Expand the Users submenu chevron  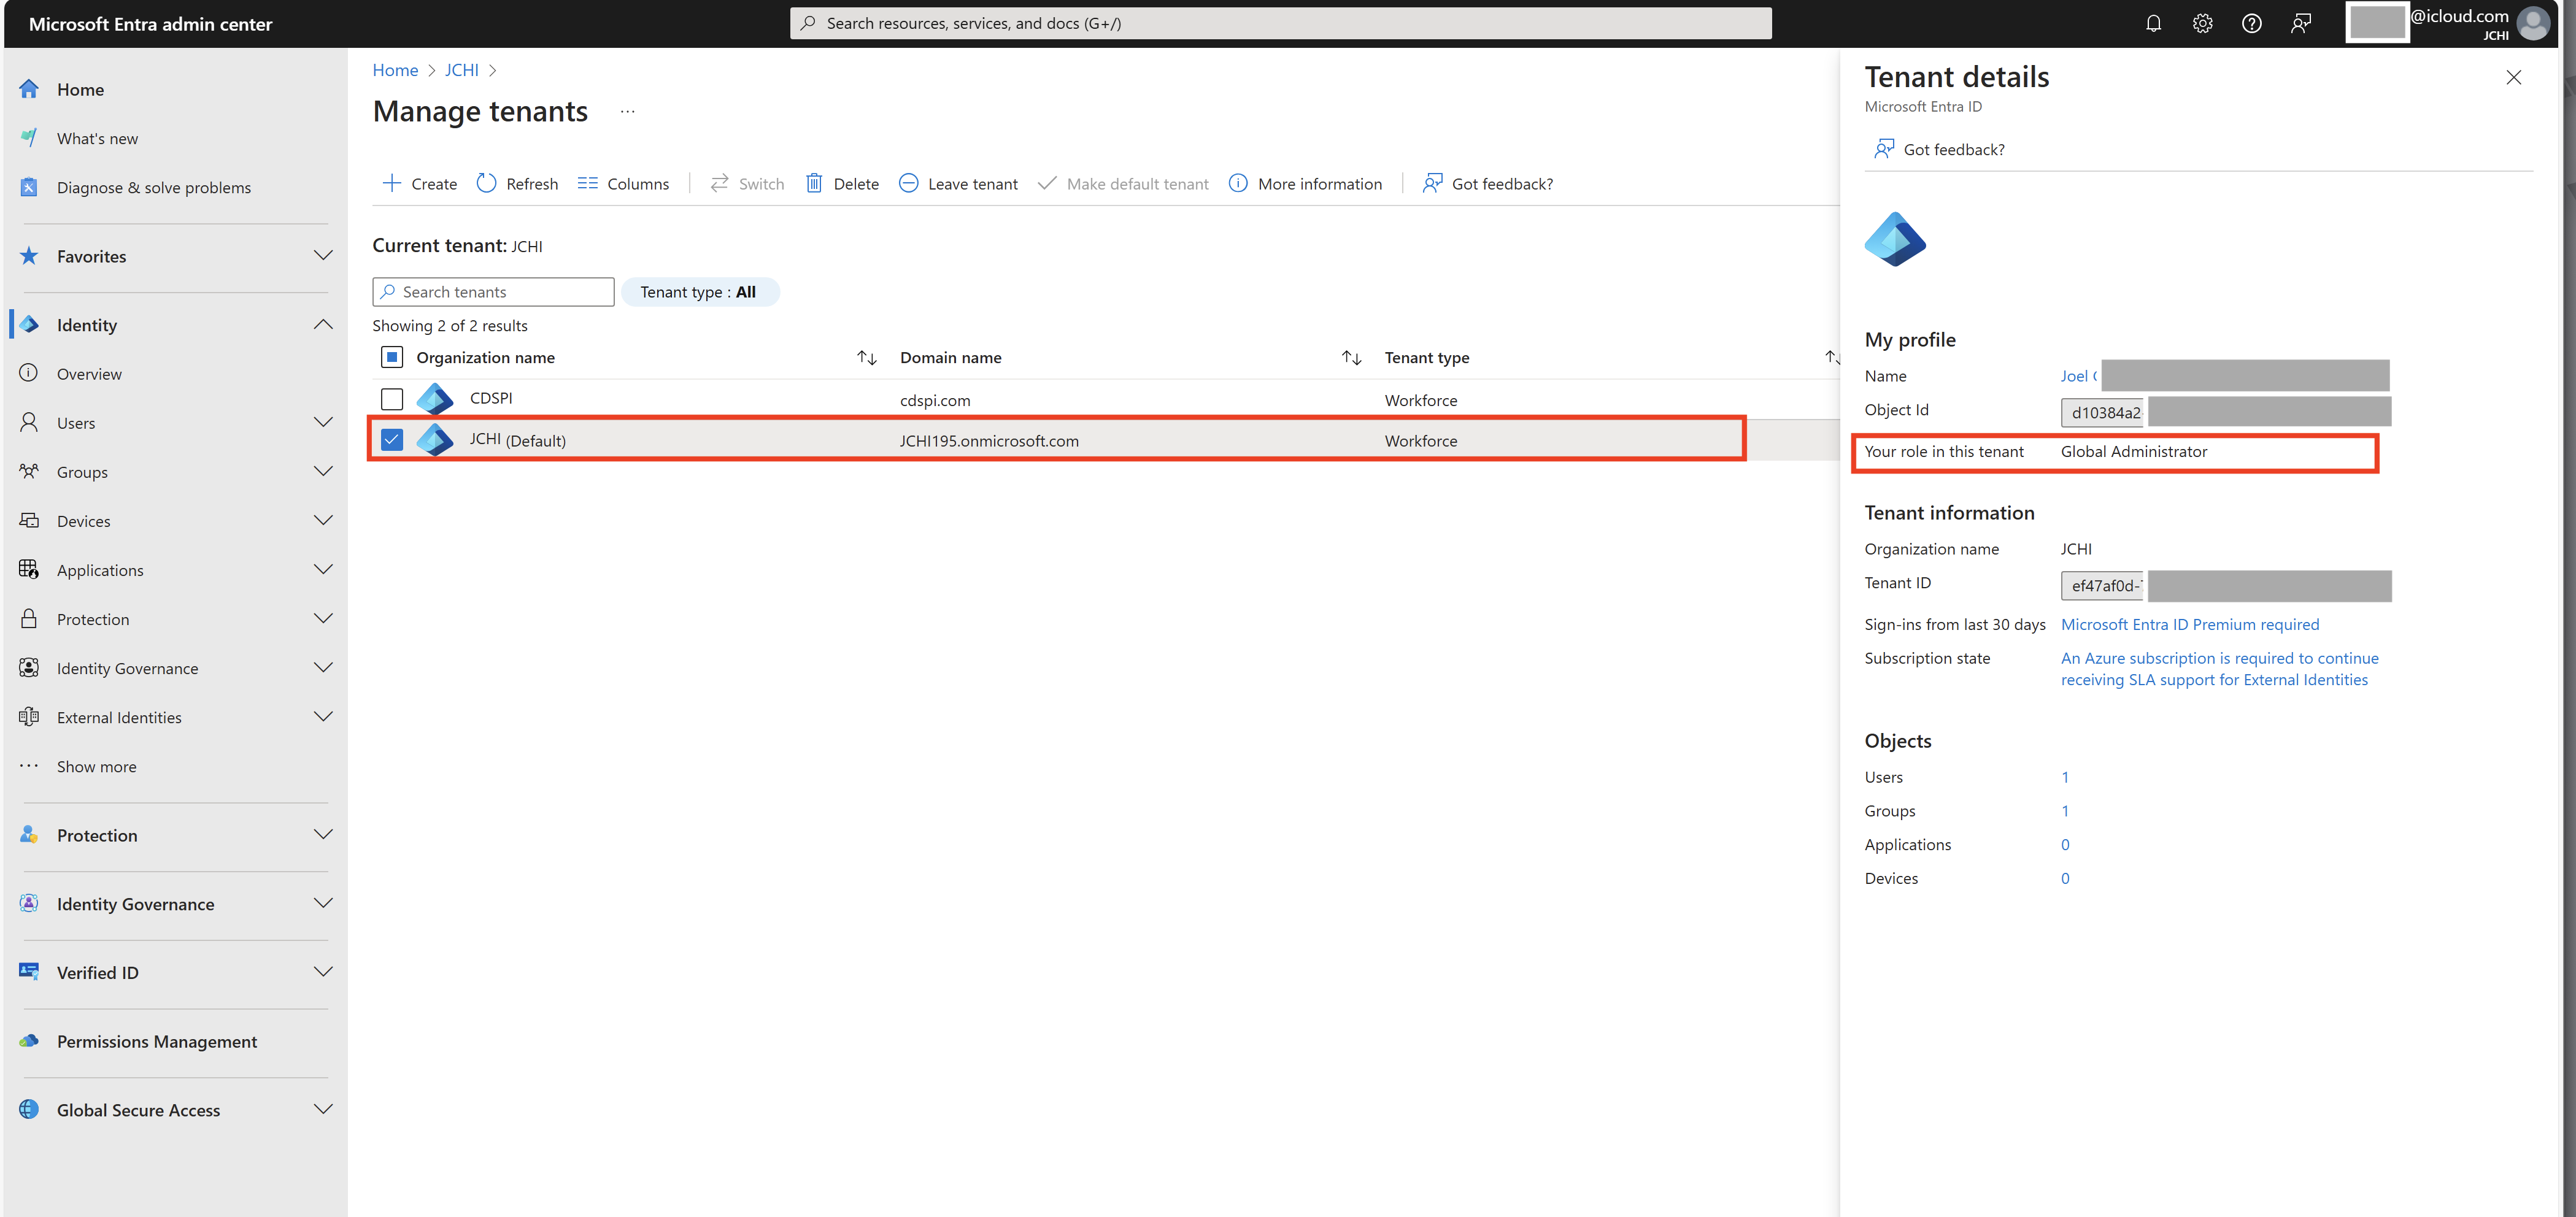[323, 422]
